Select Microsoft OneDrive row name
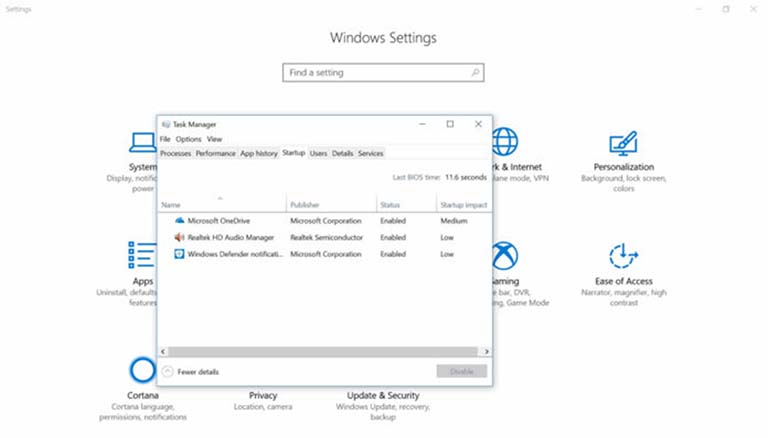The height and width of the screenshot is (438, 768). point(218,221)
